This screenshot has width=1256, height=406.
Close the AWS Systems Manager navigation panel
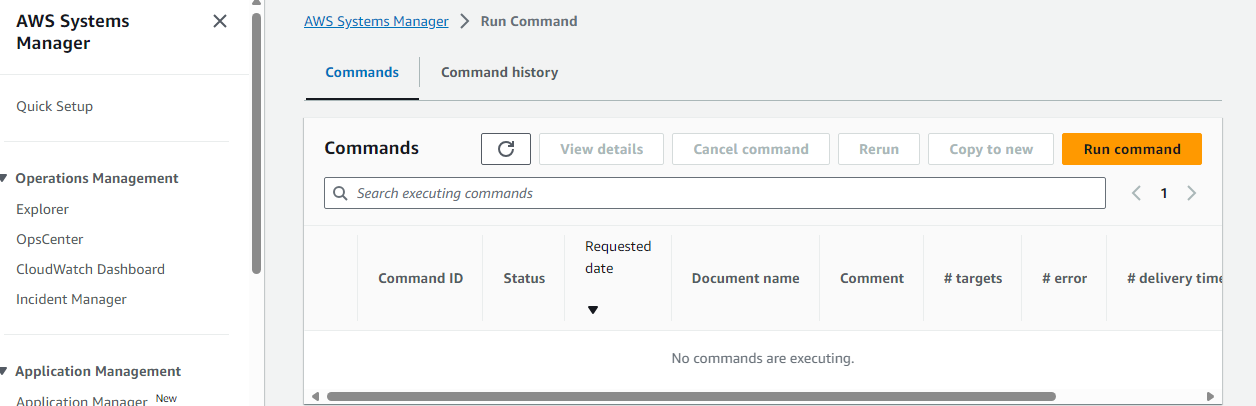coord(220,21)
